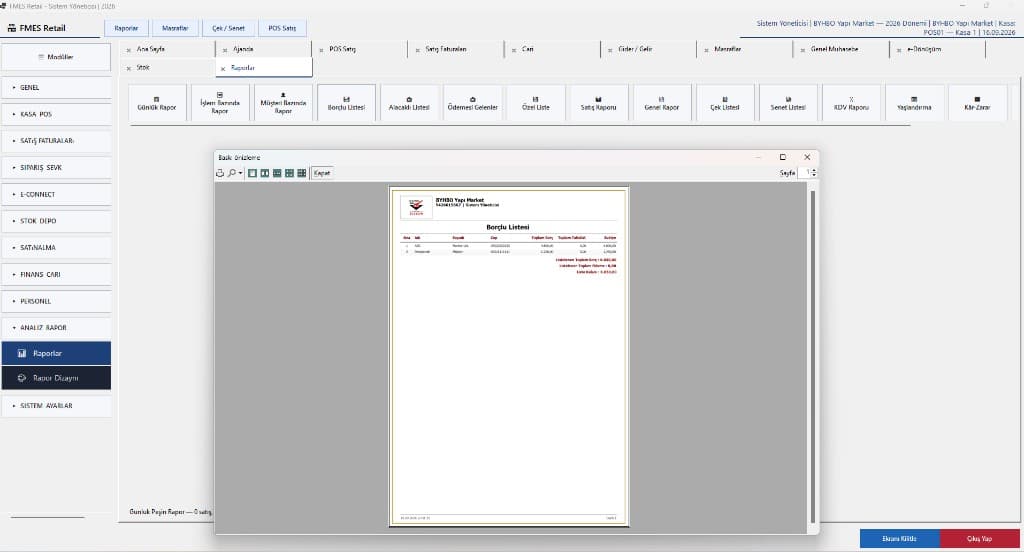Expand the GENEL sidebar section

click(x=56, y=87)
